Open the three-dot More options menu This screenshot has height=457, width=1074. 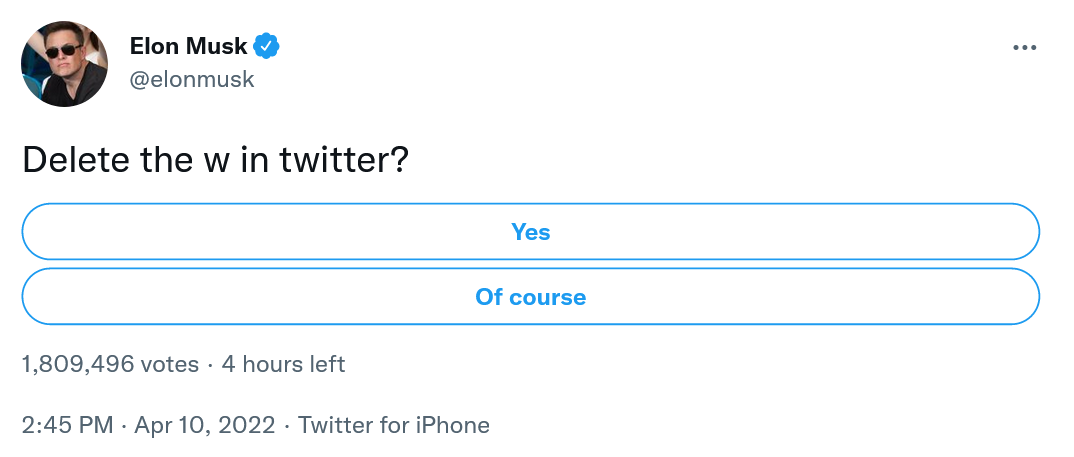[x=1024, y=47]
